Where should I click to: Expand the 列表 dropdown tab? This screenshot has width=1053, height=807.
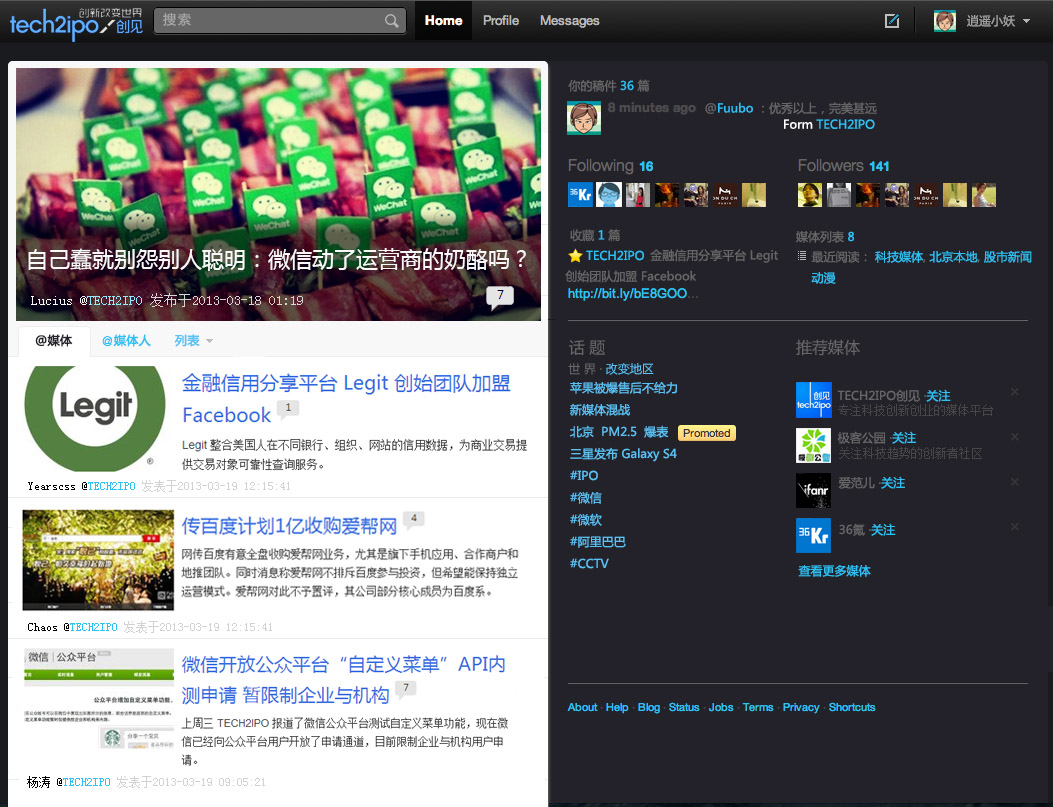coord(193,341)
